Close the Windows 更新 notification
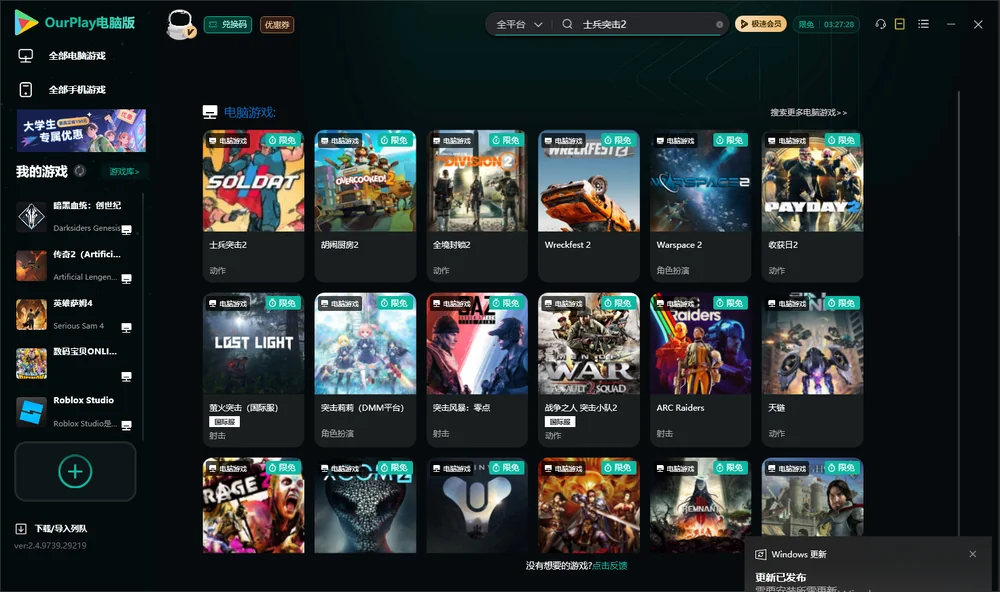The width and height of the screenshot is (1000, 592). coord(973,554)
